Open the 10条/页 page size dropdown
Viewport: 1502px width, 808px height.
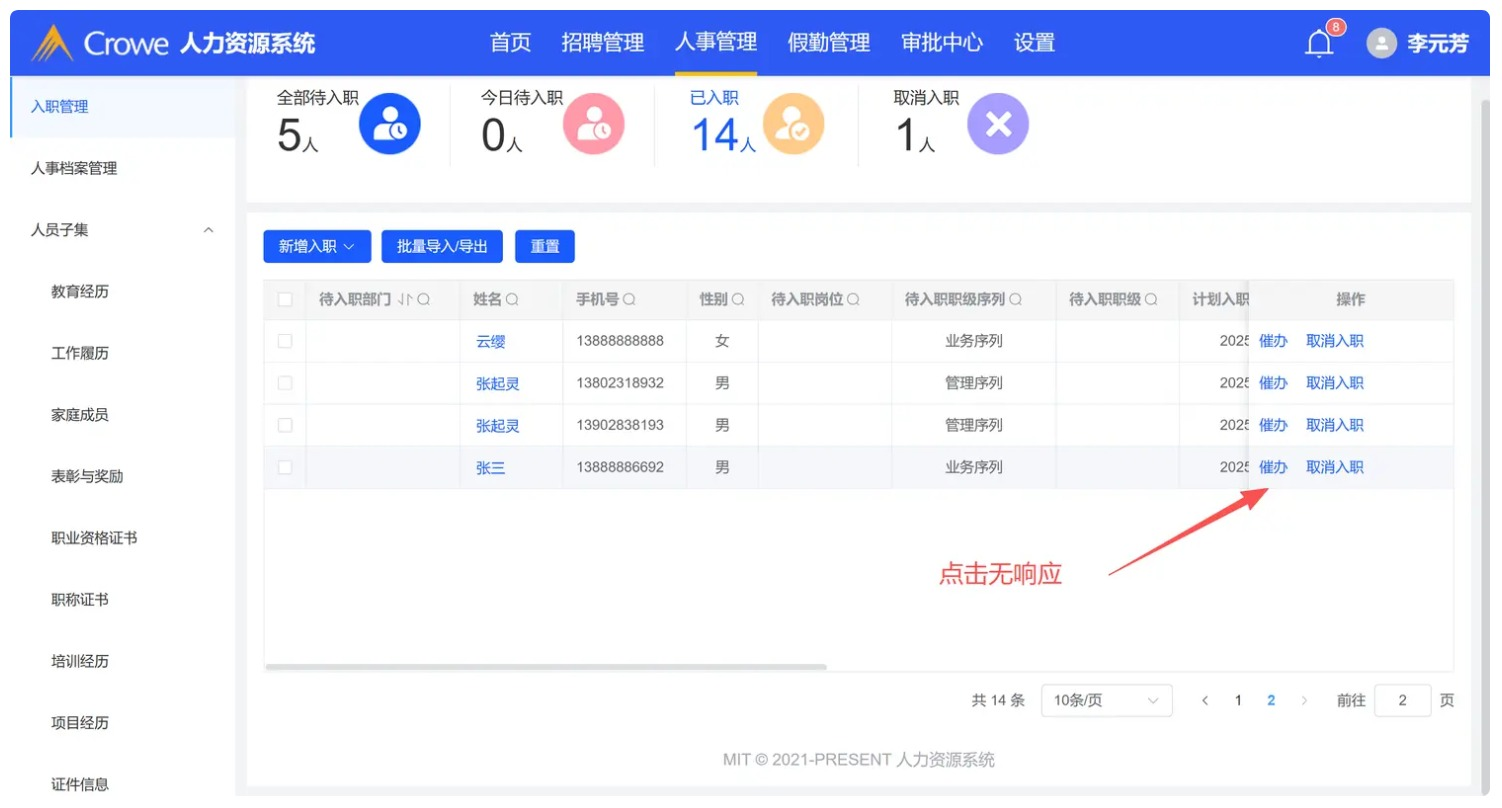(x=1106, y=701)
